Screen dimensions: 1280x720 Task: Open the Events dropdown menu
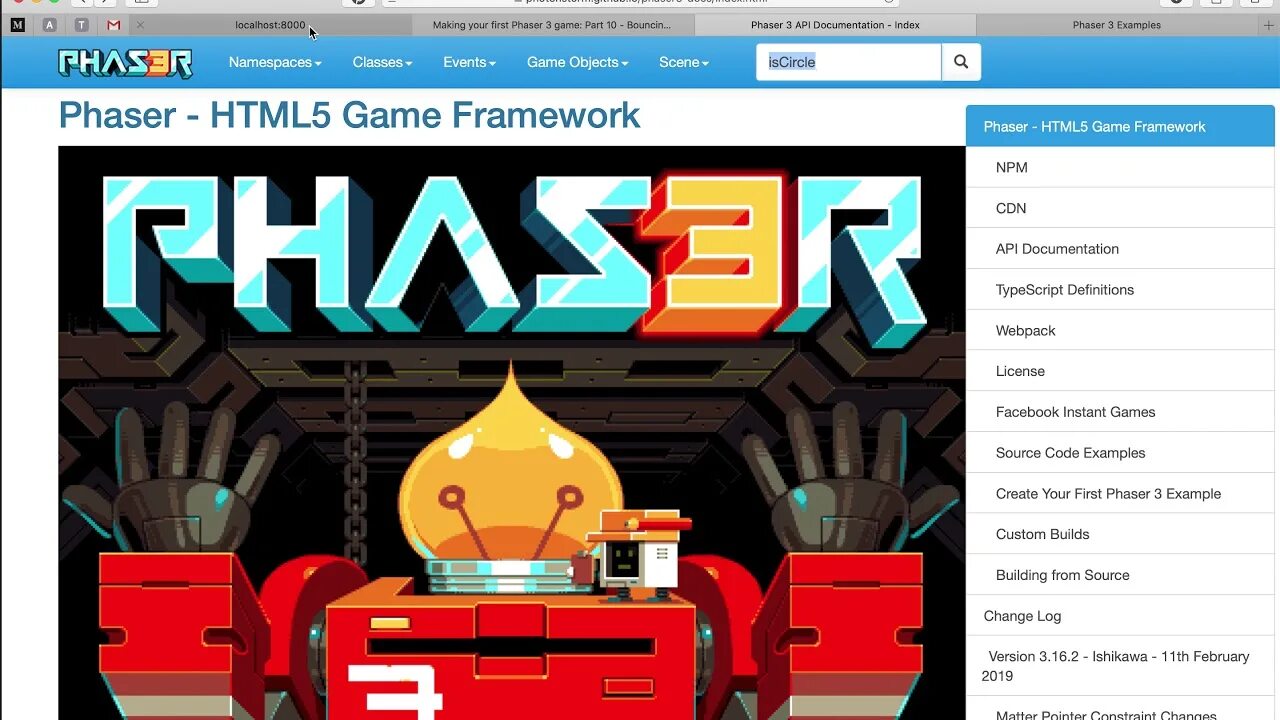pos(469,62)
